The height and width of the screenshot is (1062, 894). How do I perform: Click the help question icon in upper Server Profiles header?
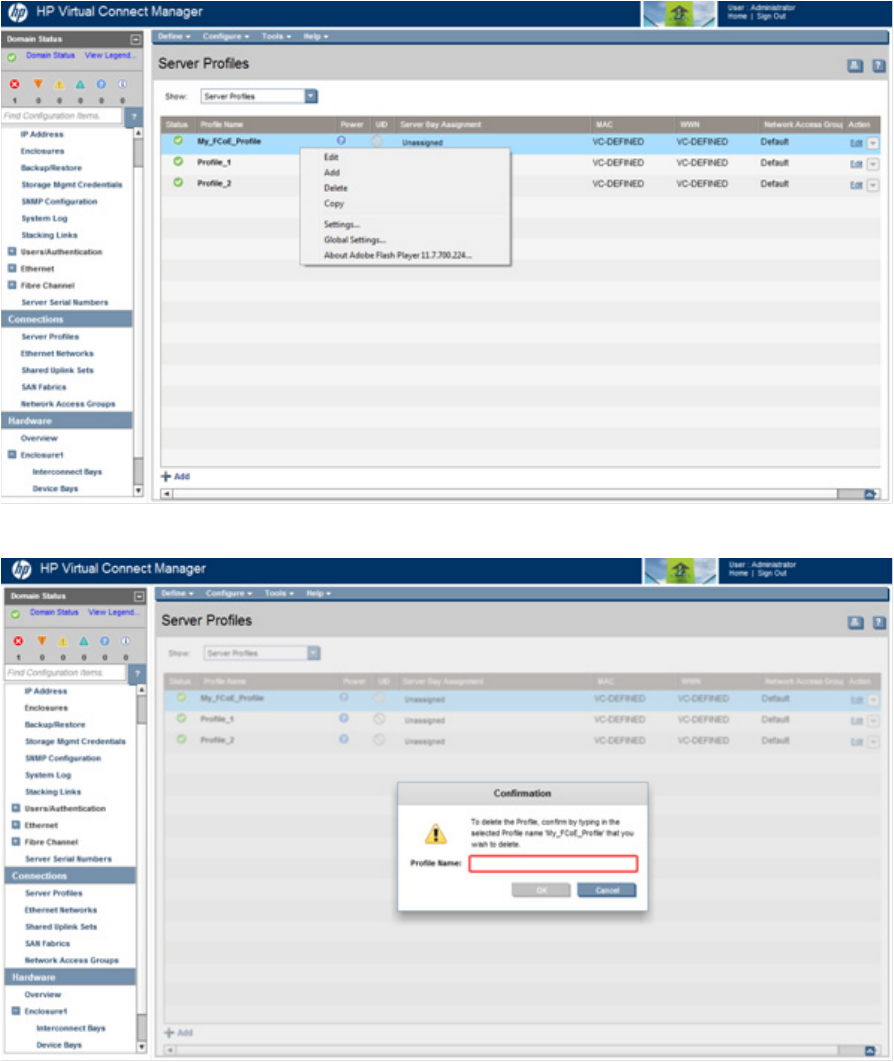[878, 66]
